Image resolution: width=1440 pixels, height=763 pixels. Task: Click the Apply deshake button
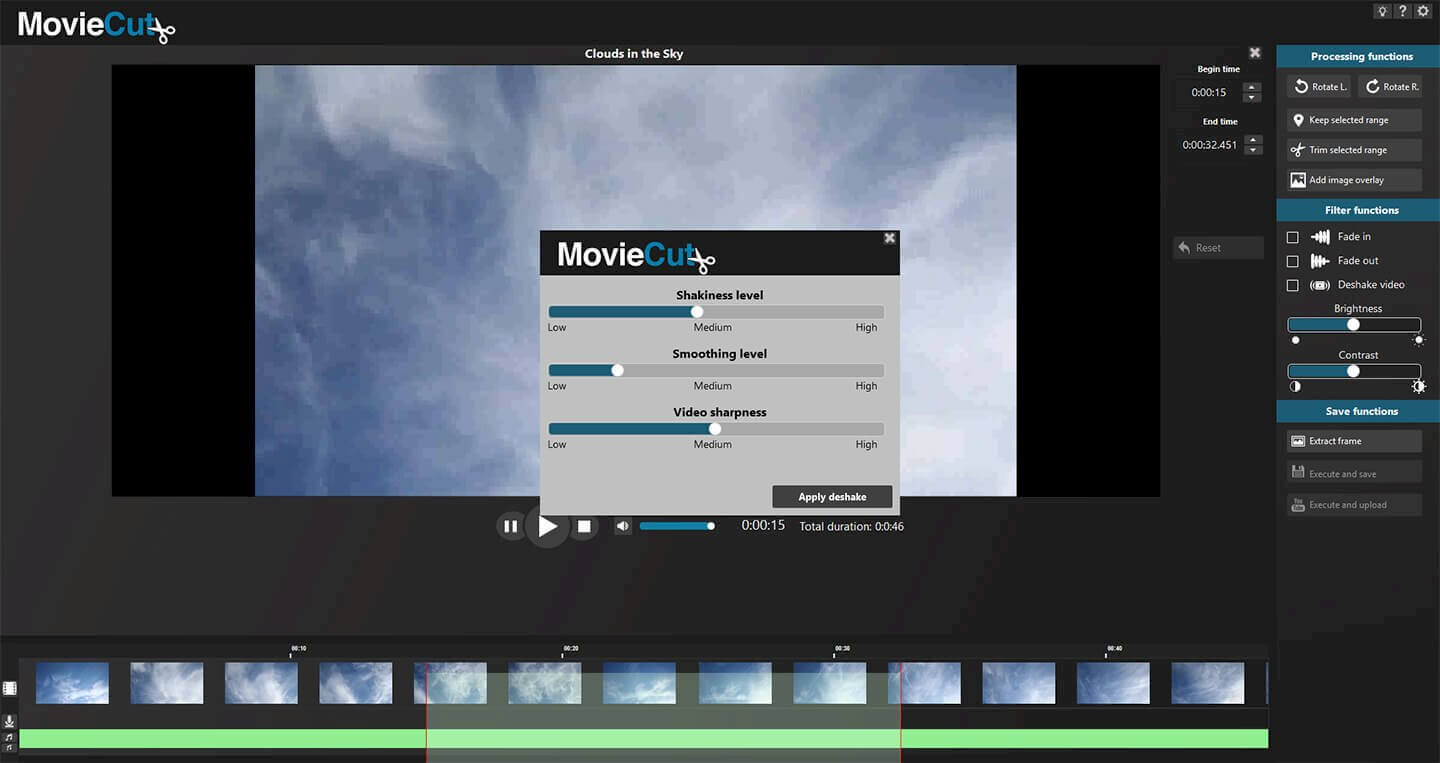pyautogui.click(x=832, y=497)
